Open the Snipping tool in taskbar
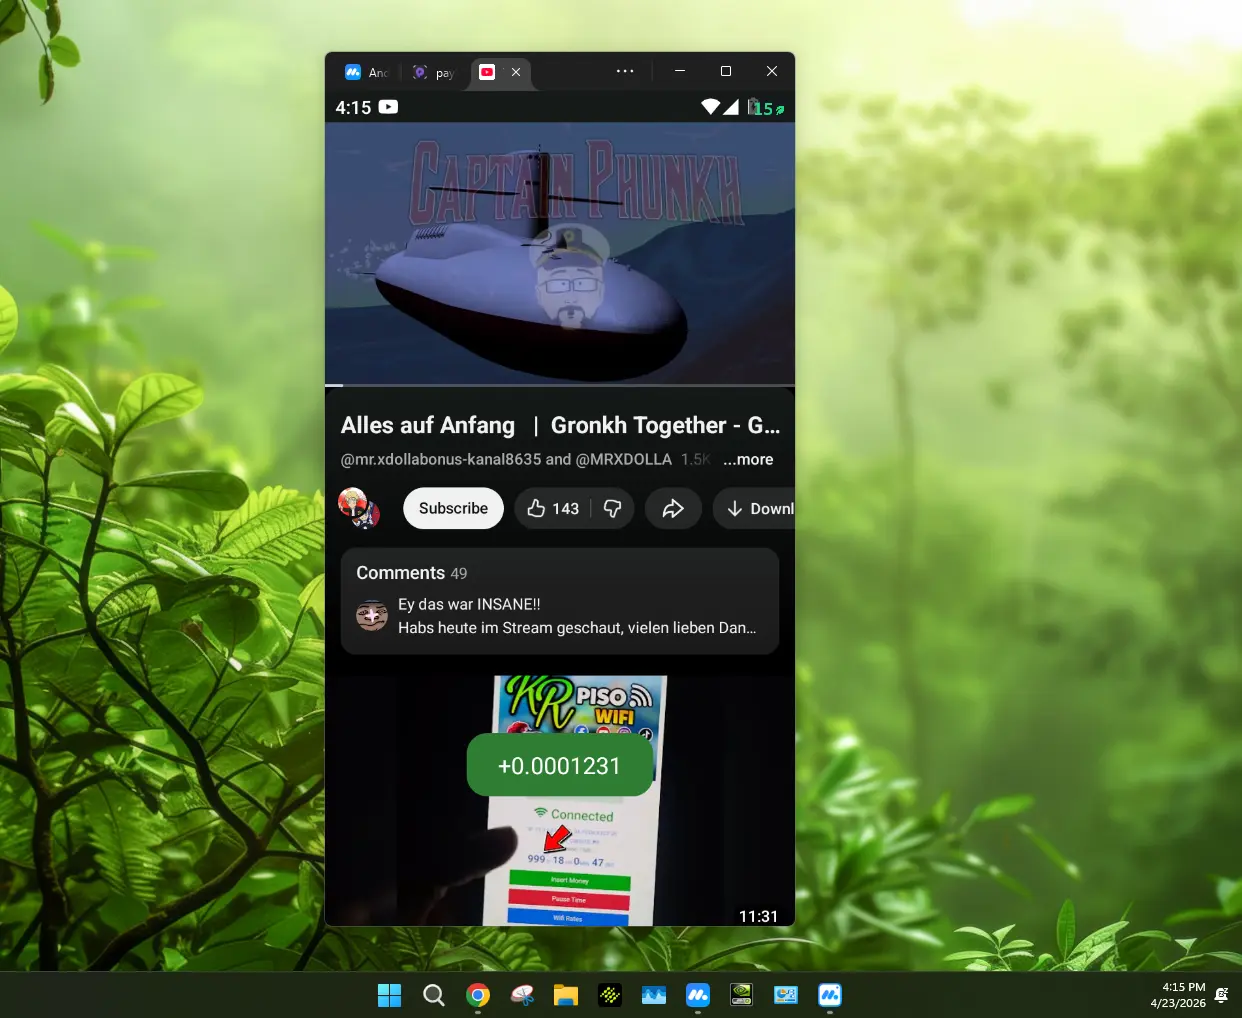Screen dimensions: 1242x1018 [x=522, y=995]
